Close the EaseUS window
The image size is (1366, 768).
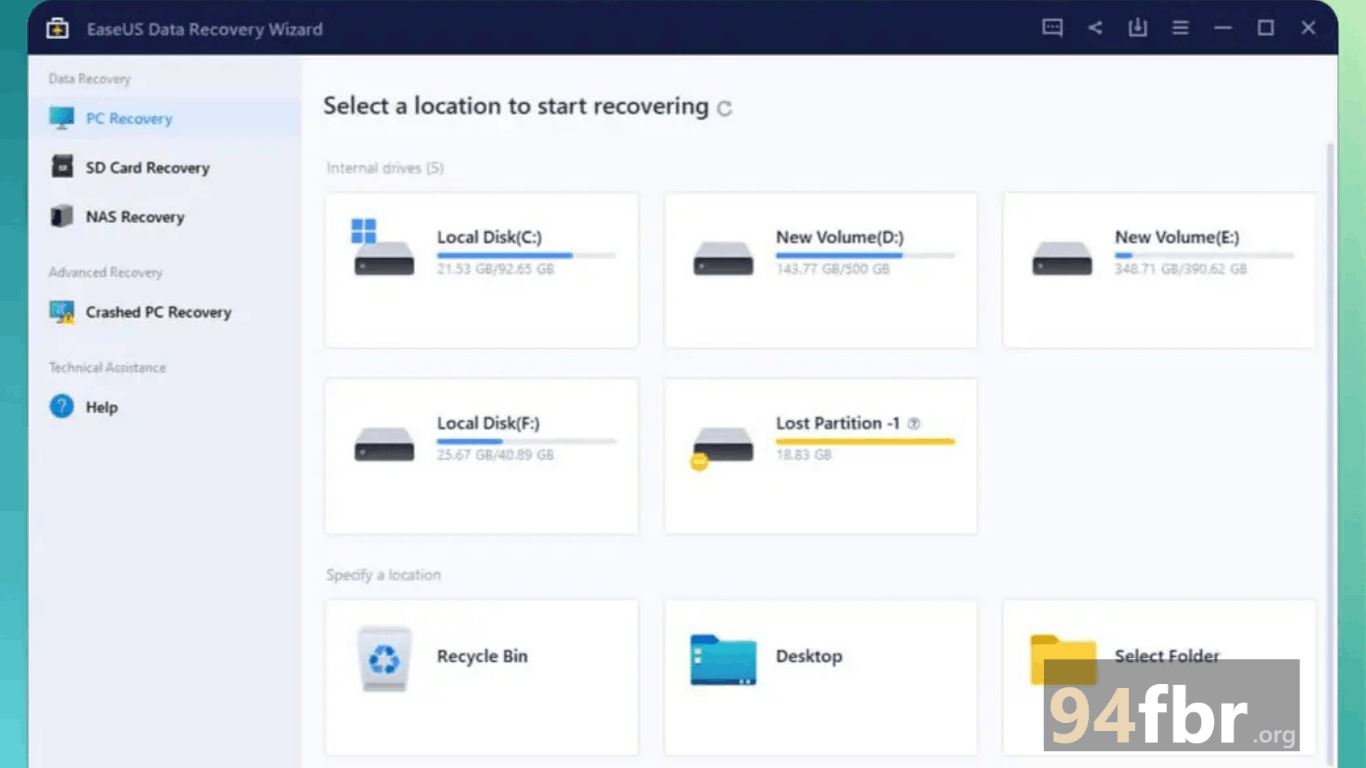pyautogui.click(x=1308, y=28)
